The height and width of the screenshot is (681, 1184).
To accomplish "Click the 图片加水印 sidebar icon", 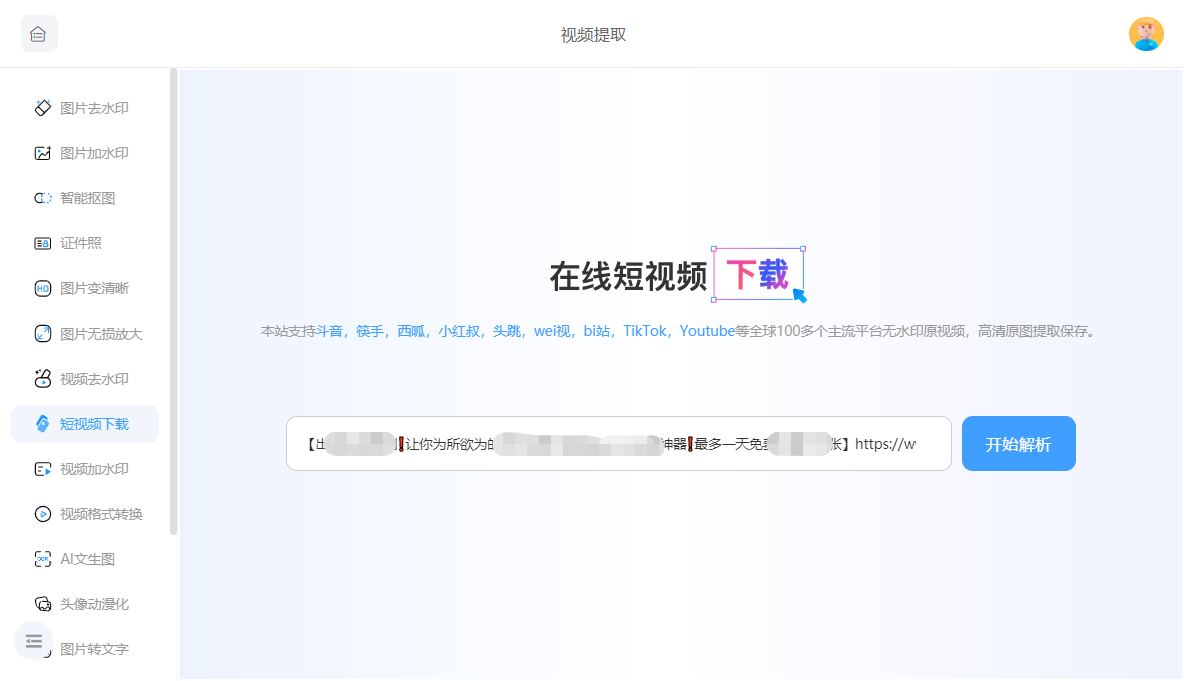I will click(x=43, y=153).
